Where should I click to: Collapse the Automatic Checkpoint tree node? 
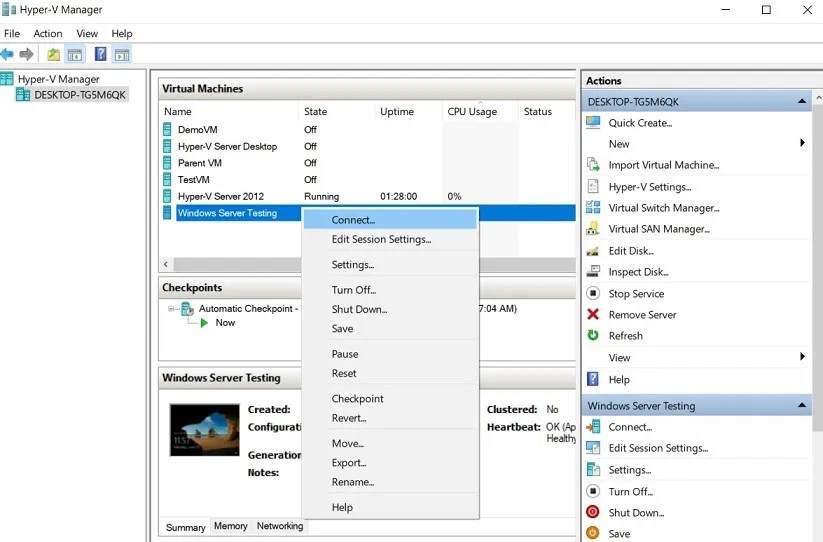(x=172, y=309)
